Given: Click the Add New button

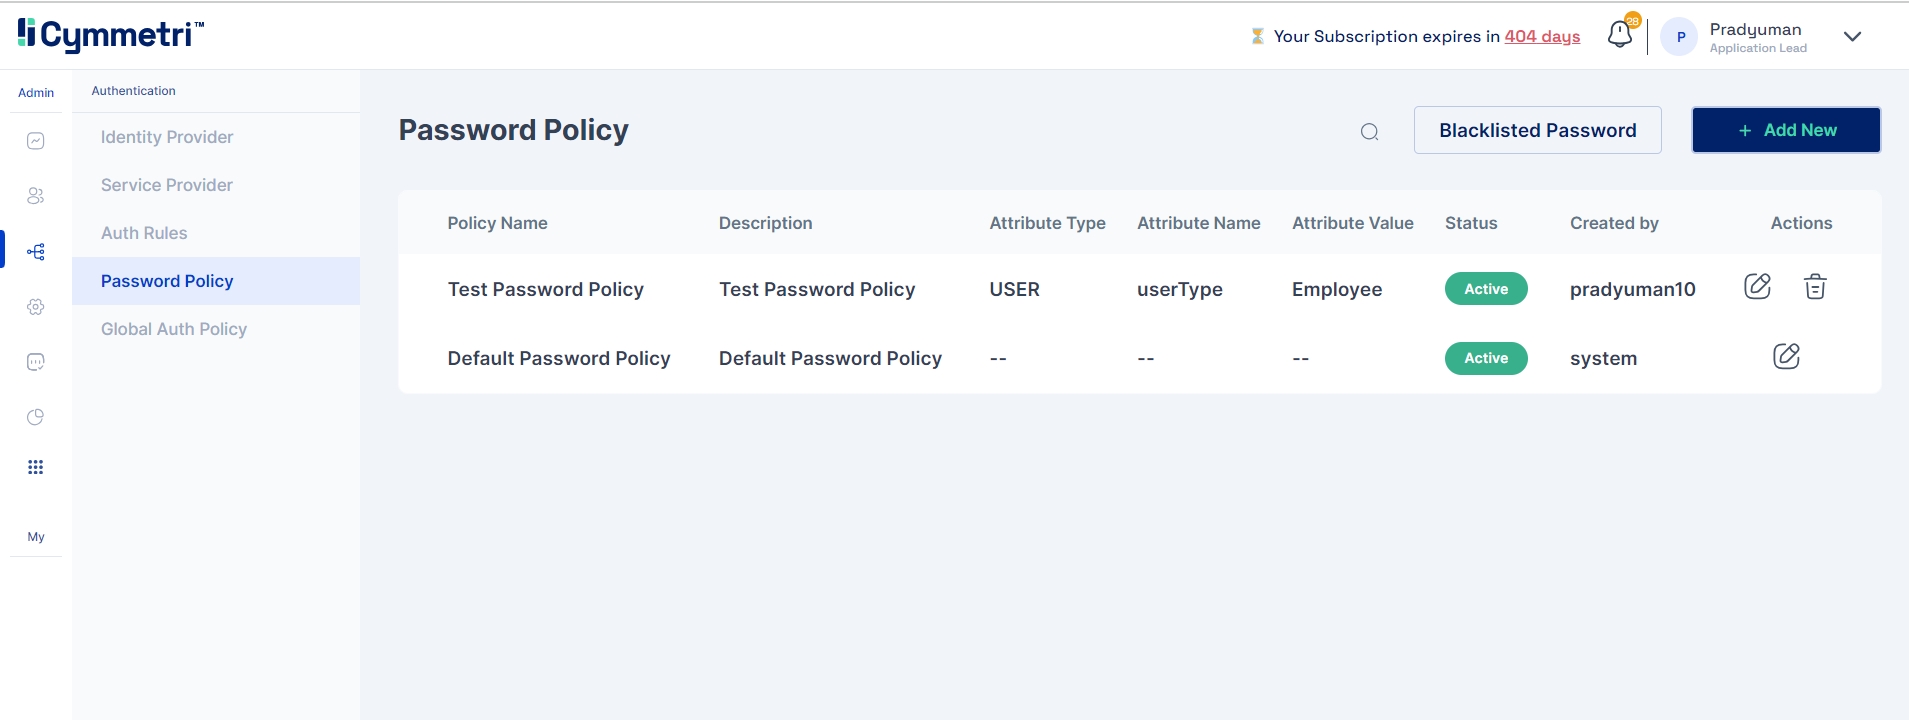Looking at the screenshot, I should (1786, 130).
